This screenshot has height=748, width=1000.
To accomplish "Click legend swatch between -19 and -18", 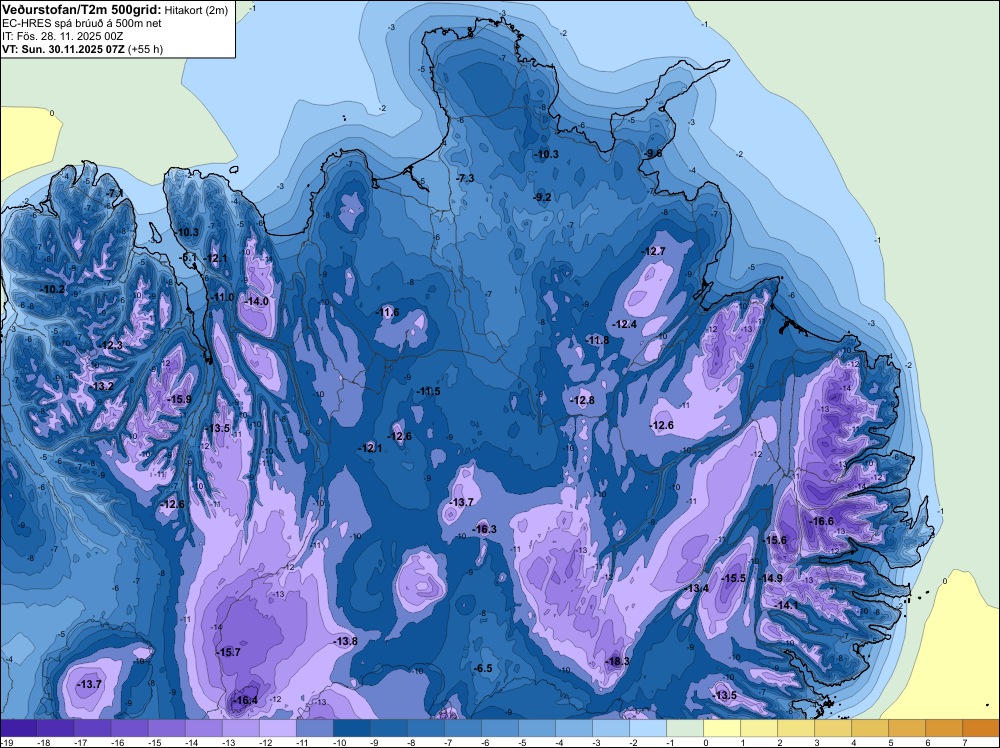I will pos(19,728).
